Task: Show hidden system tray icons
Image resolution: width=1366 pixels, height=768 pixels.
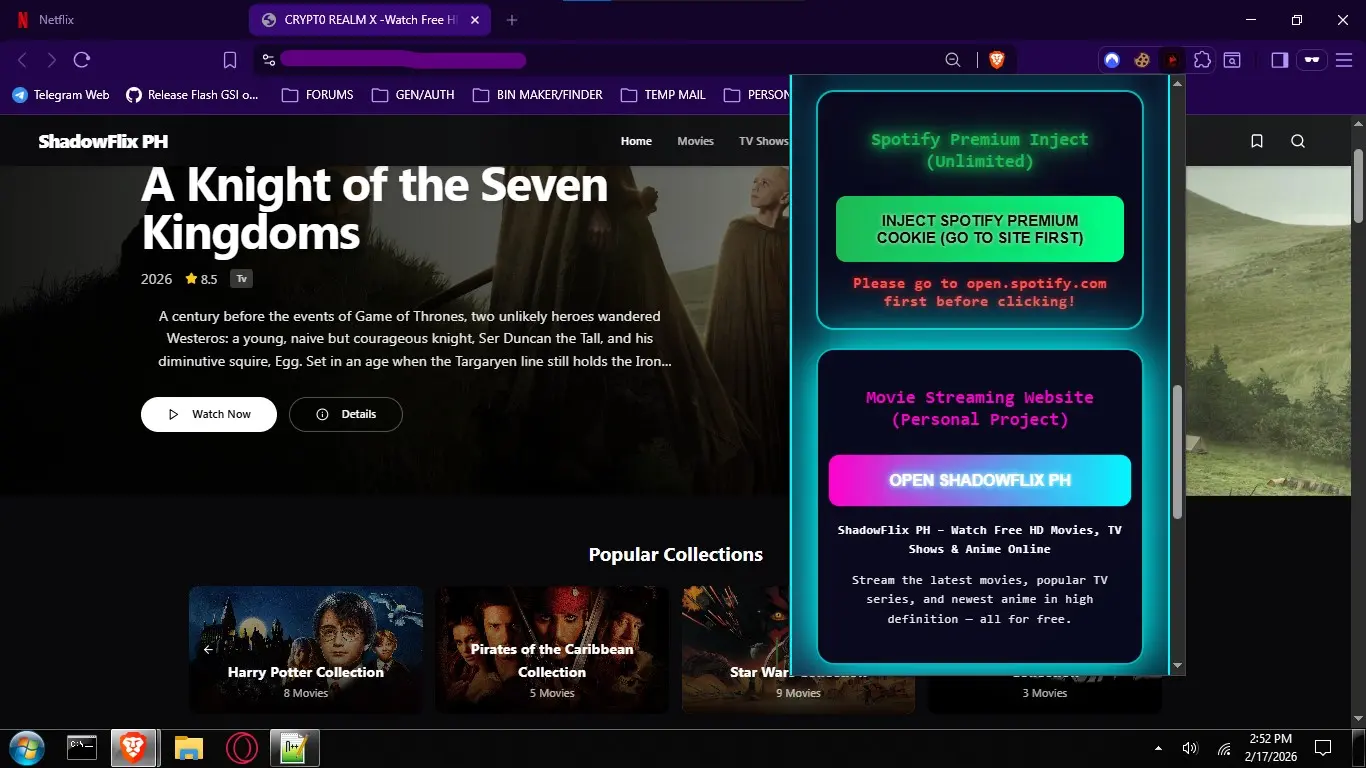Action: [1158, 748]
